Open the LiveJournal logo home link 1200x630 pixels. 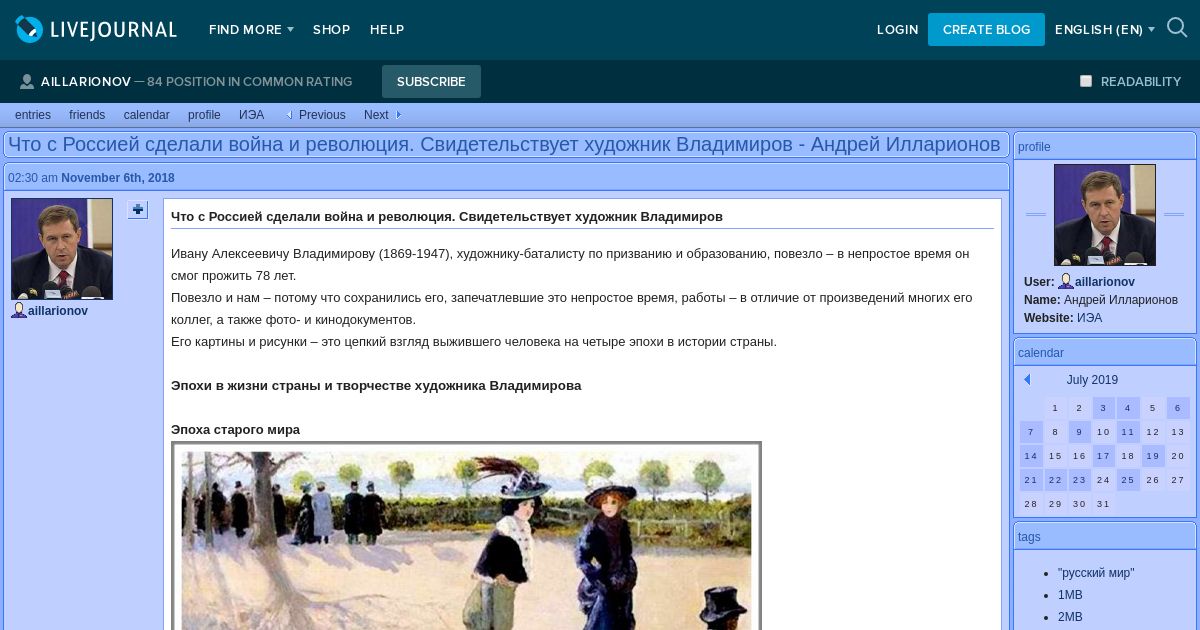pos(96,29)
